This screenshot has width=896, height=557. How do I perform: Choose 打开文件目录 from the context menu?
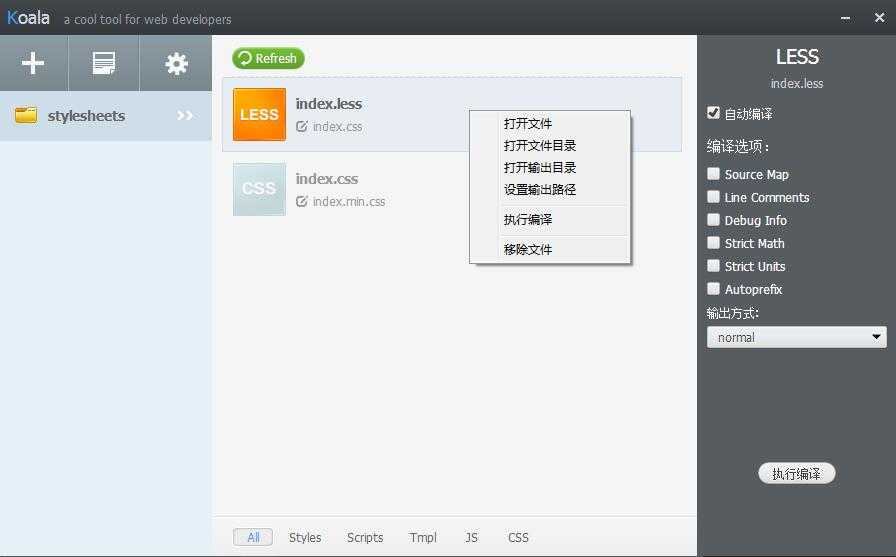tap(550, 146)
